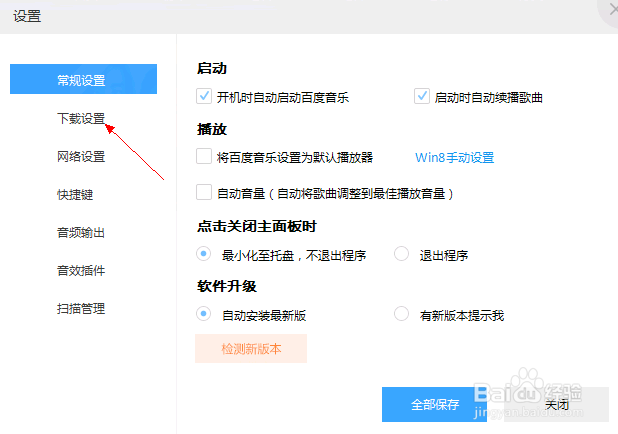
Task: Select 最小化至托盘，不退出程序 radio button
Action: (203, 254)
